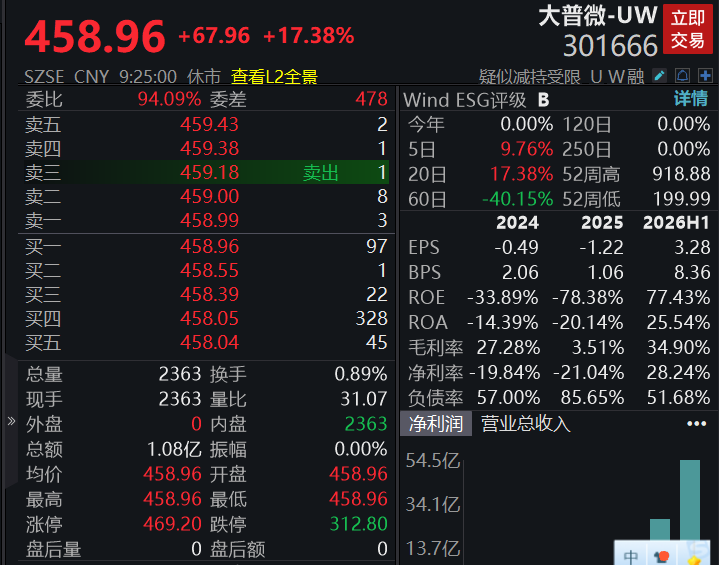
Task: Select the 卖二 price 459.00
Action: pyautogui.click(x=209, y=196)
